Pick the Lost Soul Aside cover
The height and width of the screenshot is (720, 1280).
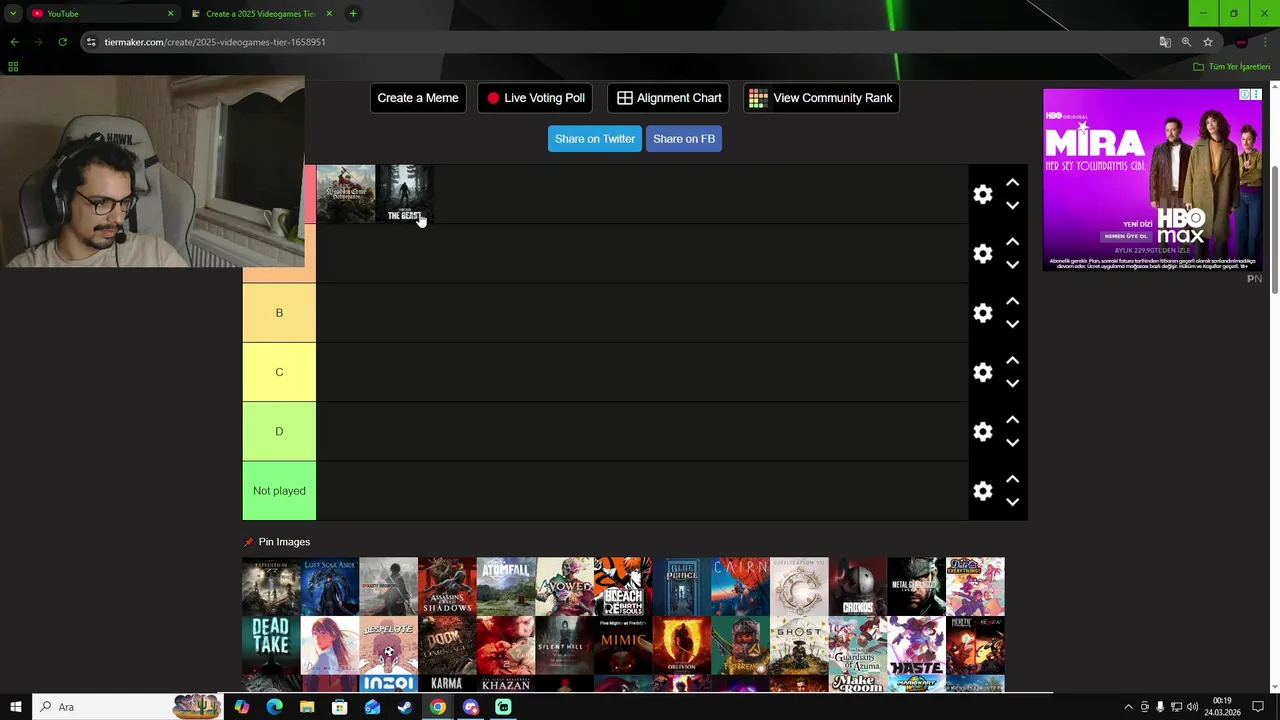[x=330, y=586]
